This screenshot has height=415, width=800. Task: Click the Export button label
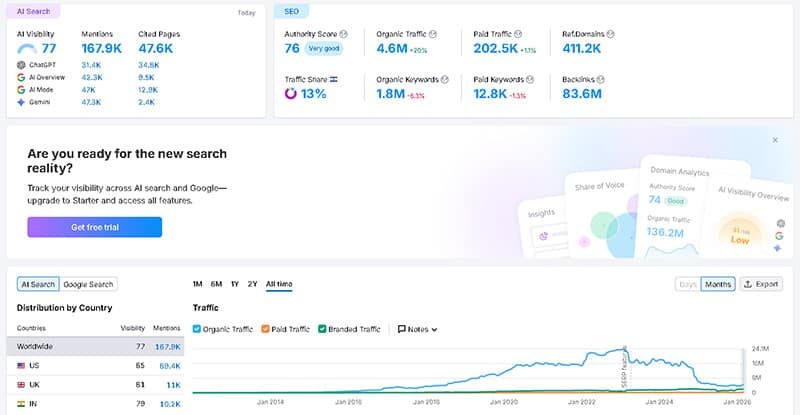pos(767,284)
